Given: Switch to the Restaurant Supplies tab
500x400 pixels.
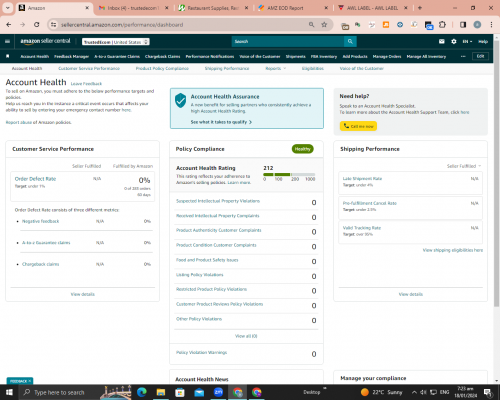Looking at the screenshot, I should coord(213,8).
